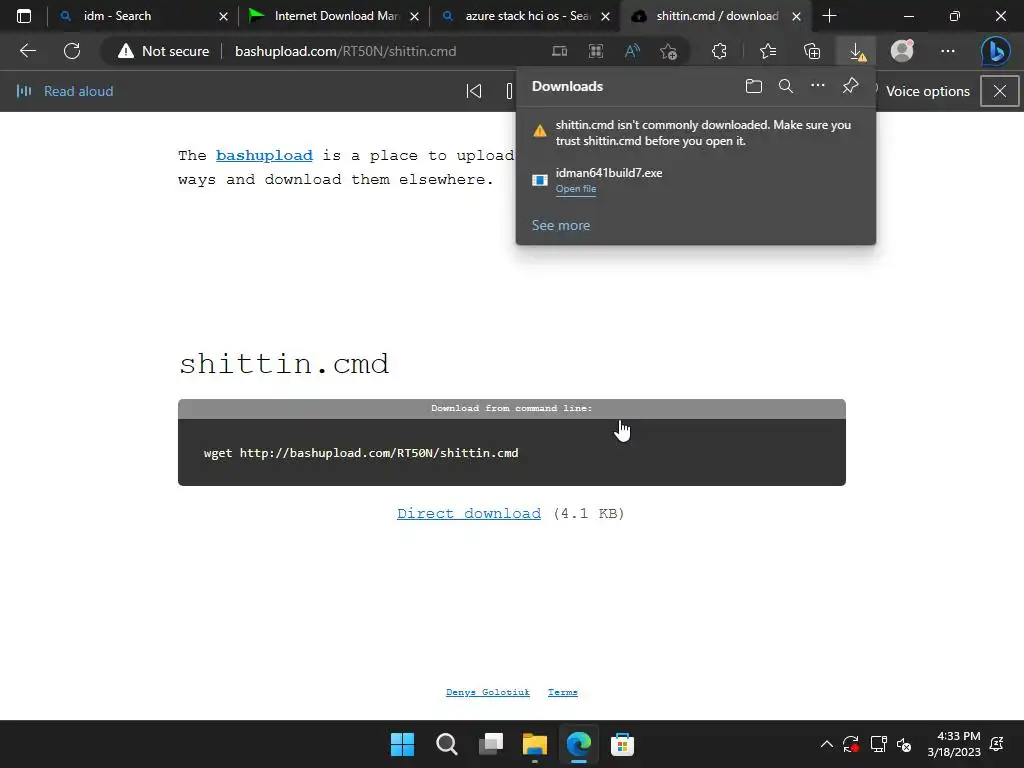Click See more in Downloads panel
The height and width of the screenshot is (768, 1024).
click(x=560, y=225)
